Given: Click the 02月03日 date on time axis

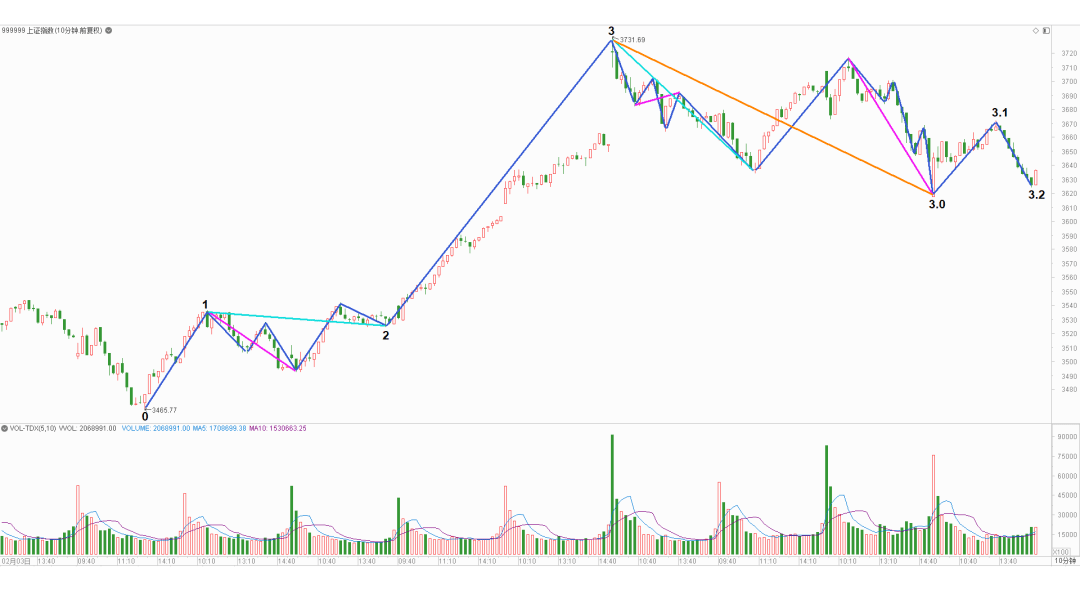Looking at the screenshot, I should pos(14,562).
